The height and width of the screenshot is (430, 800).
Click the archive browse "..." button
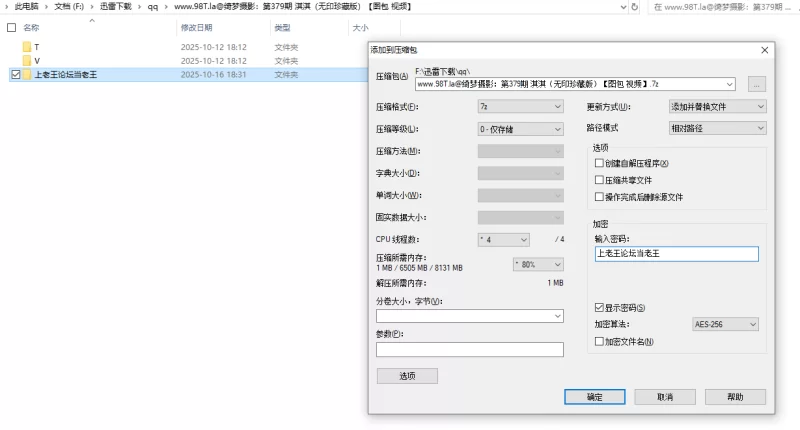click(x=756, y=84)
